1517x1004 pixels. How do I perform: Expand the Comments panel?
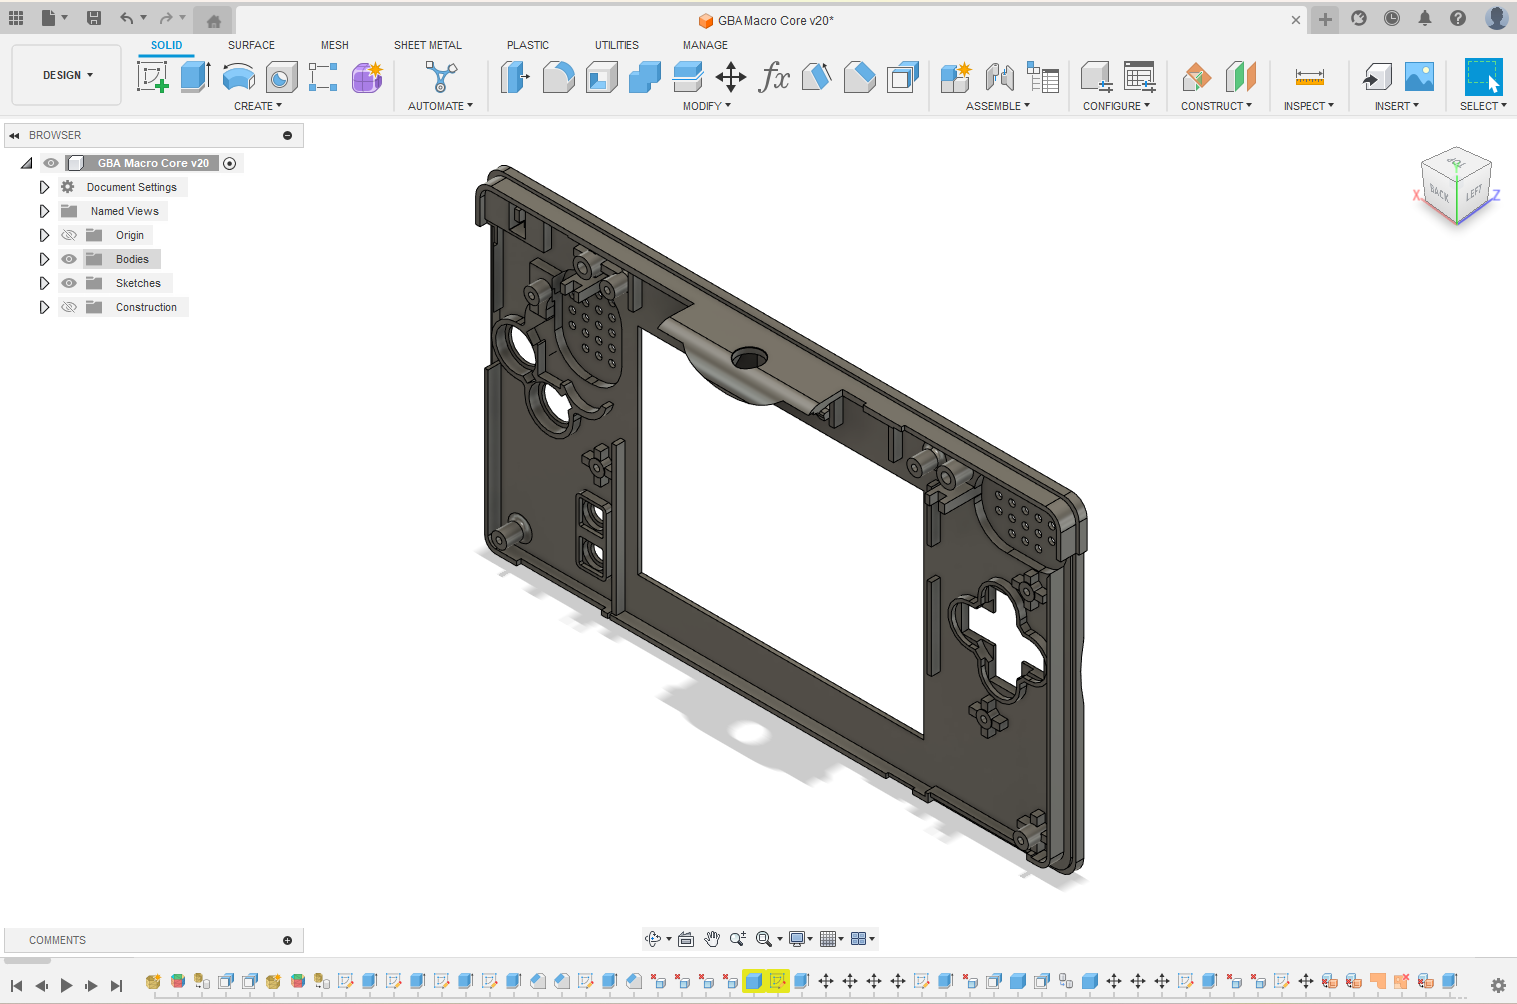coord(288,940)
